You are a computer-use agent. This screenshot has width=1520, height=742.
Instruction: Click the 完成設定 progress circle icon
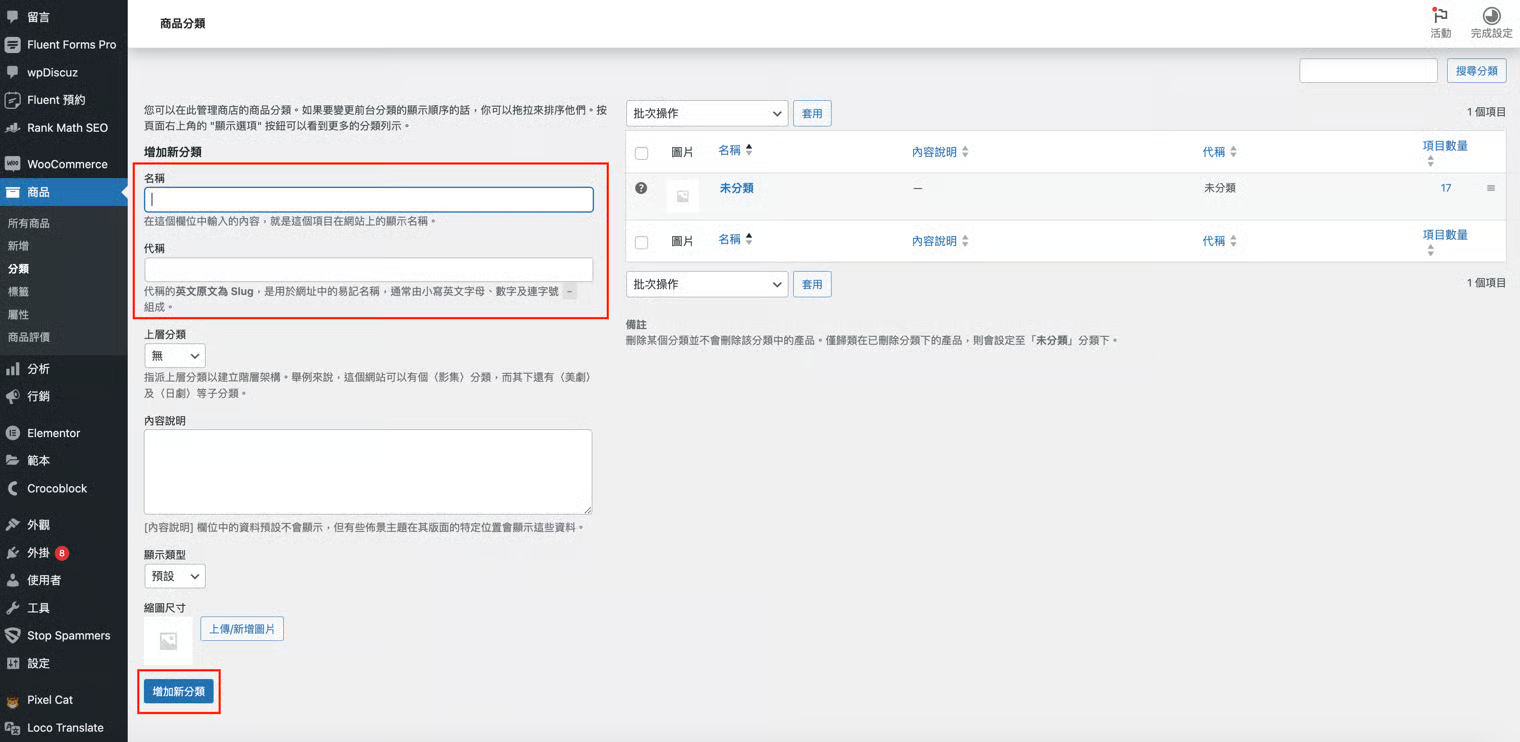1491,16
